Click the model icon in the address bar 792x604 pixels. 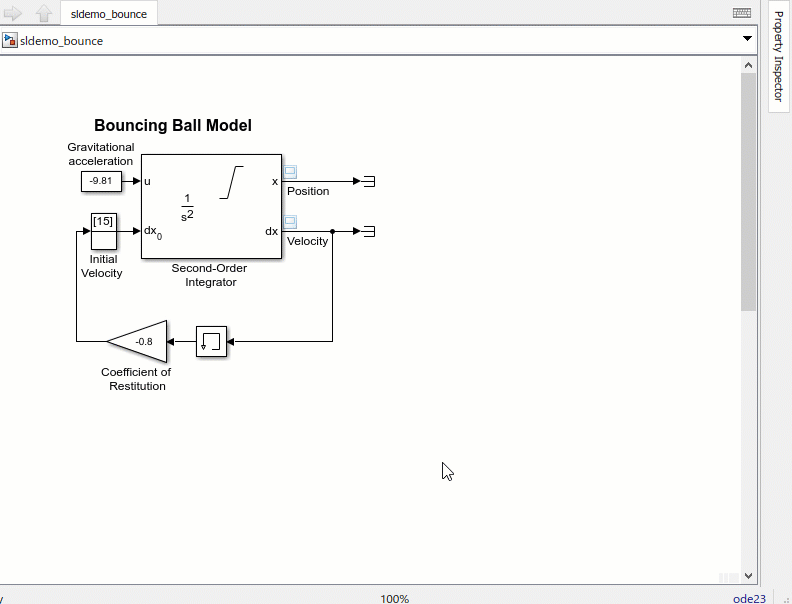coord(10,41)
